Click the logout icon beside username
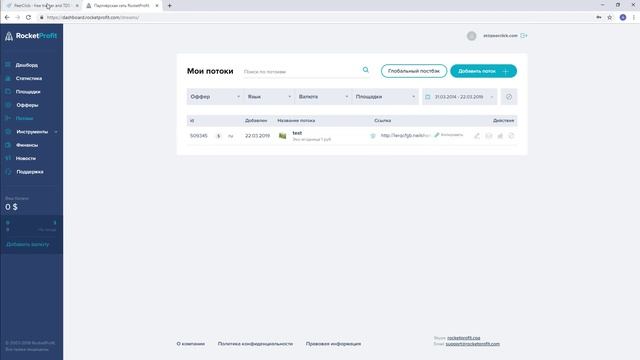The width and height of the screenshot is (640, 360). pos(524,36)
